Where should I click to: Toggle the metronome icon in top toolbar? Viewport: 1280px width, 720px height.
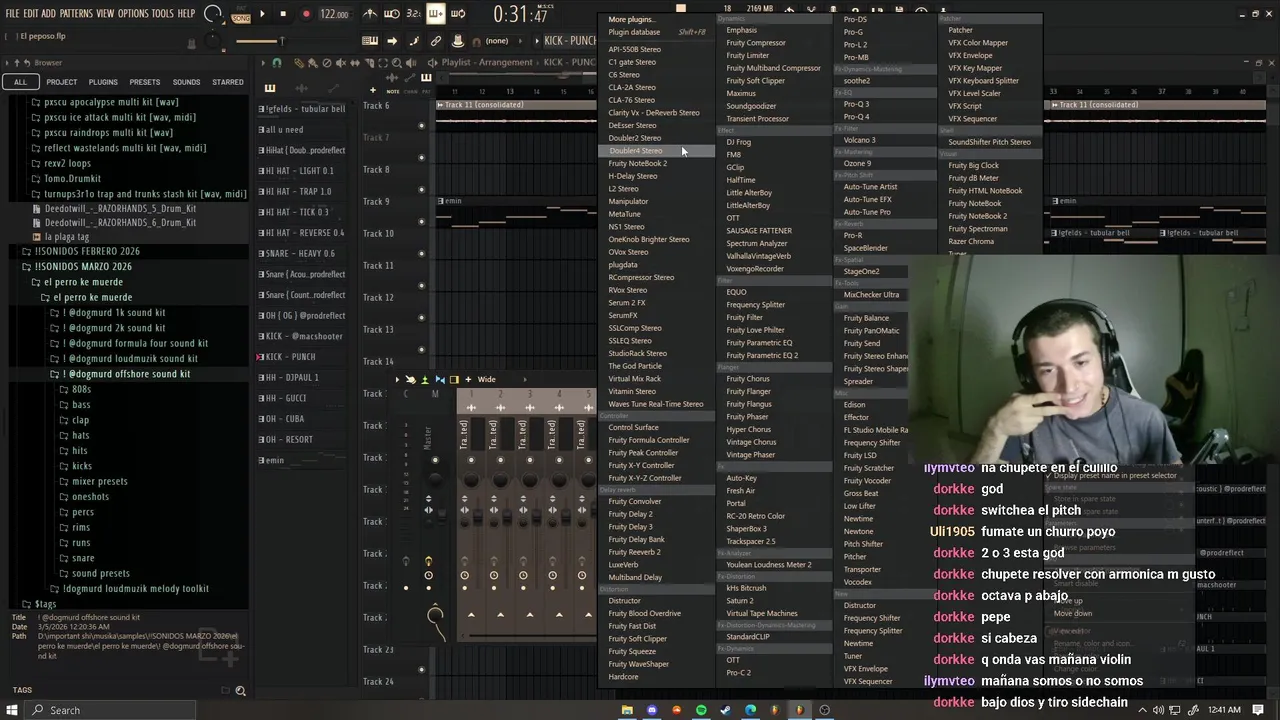point(370,14)
